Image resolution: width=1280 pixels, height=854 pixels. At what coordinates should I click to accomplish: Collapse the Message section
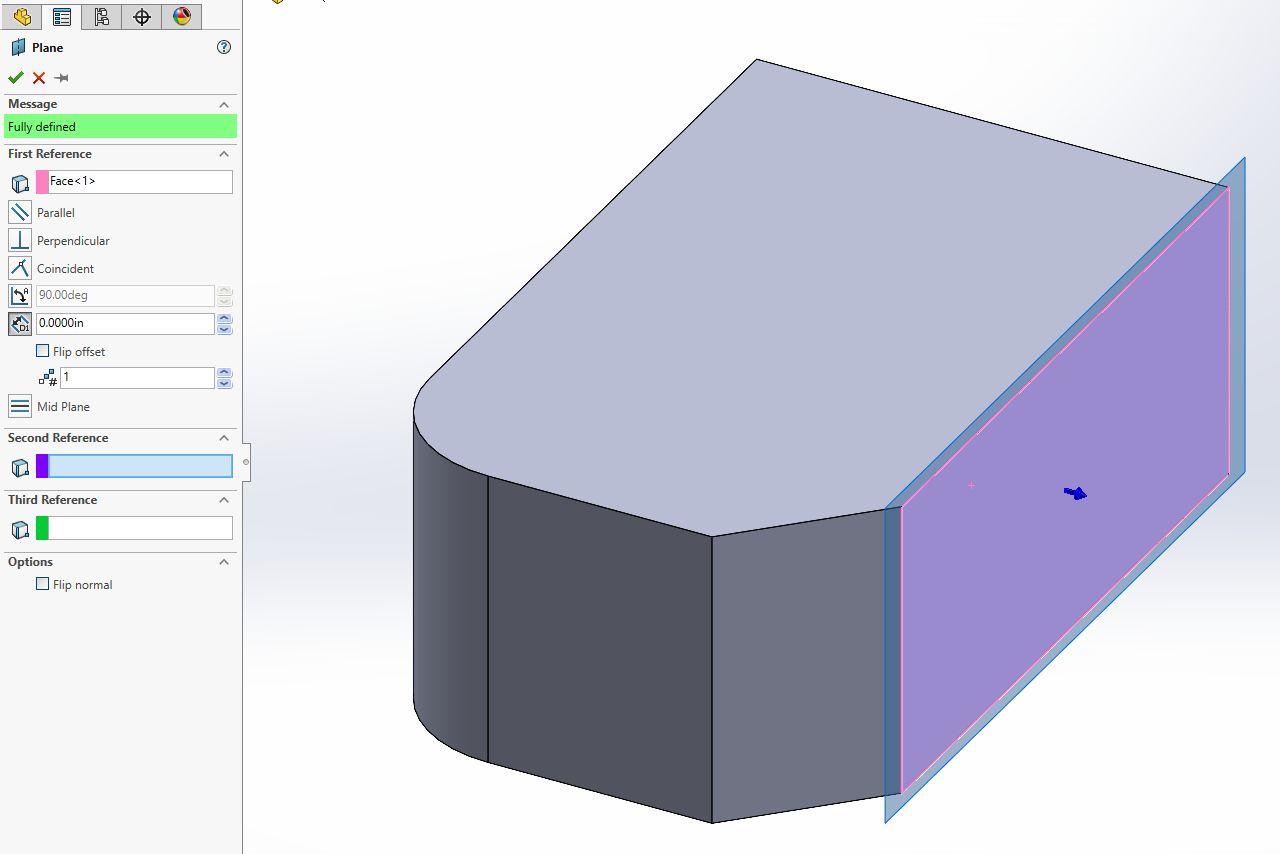(224, 104)
